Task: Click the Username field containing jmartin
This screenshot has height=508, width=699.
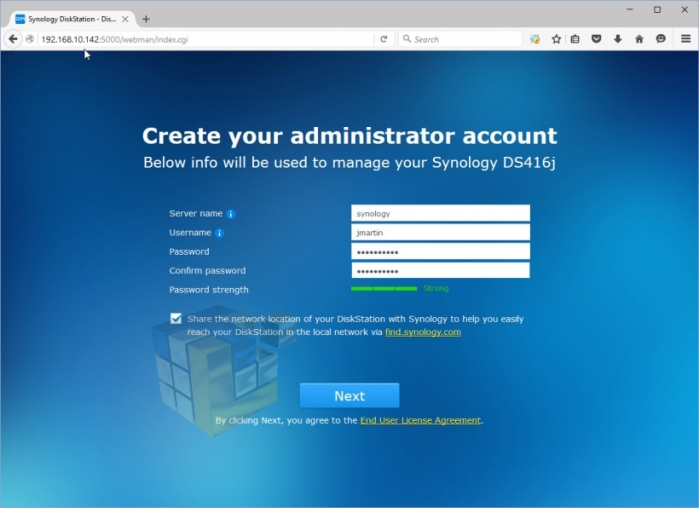Action: click(440, 233)
